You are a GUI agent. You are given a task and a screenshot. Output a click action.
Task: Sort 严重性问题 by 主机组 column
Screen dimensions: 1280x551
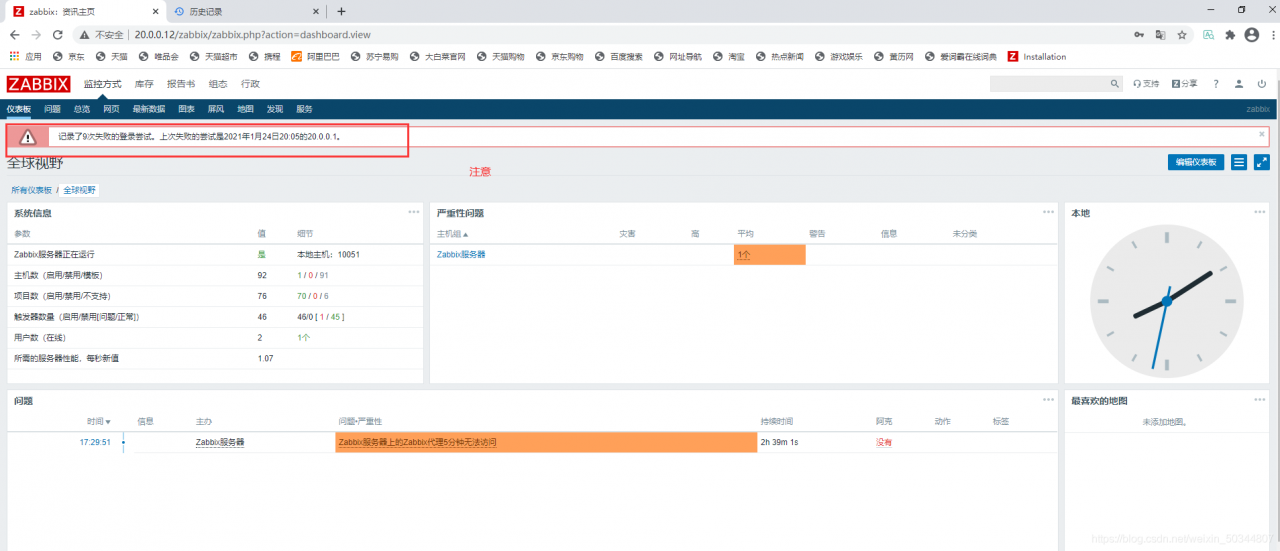click(x=452, y=234)
